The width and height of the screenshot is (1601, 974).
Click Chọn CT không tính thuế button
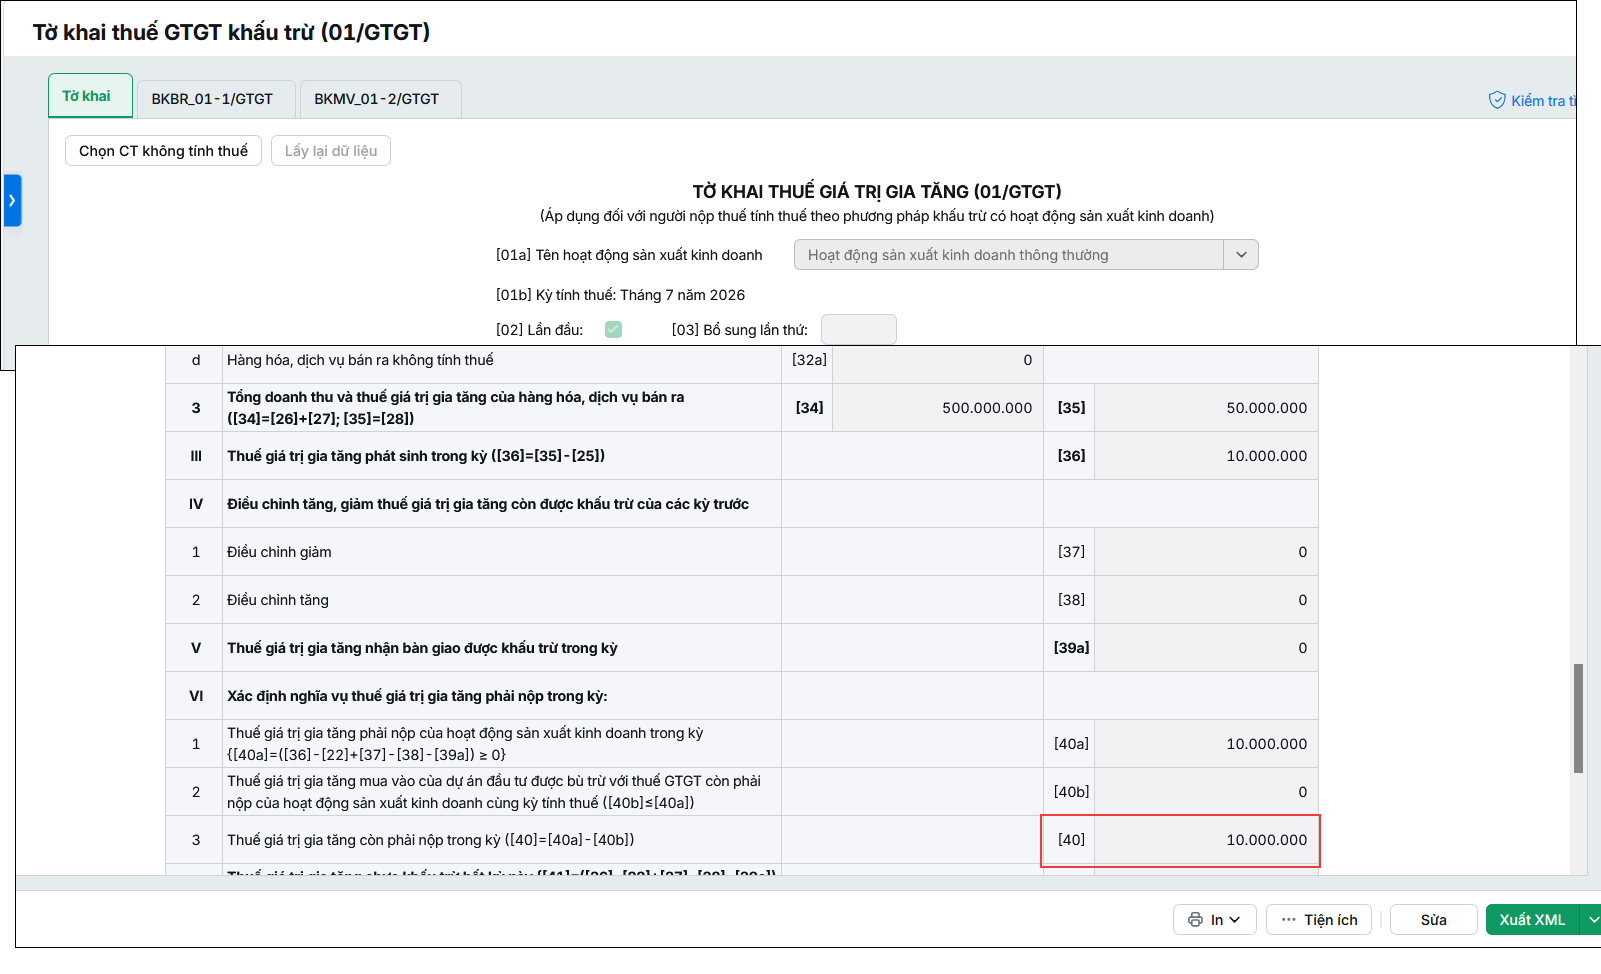point(163,151)
